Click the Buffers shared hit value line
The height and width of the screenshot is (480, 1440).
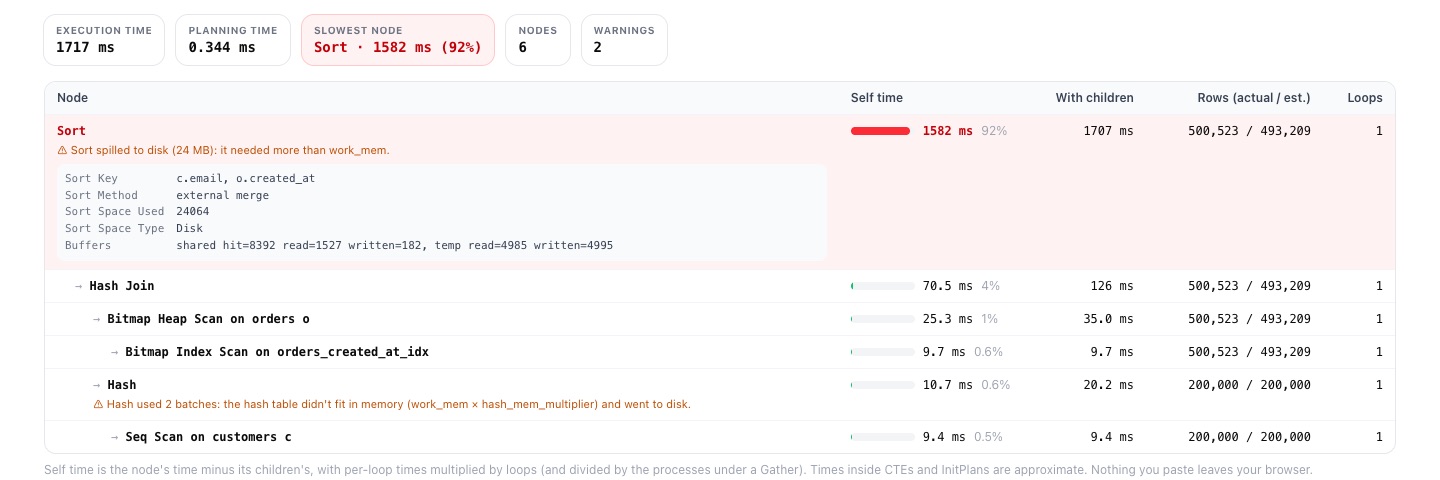click(x=395, y=245)
